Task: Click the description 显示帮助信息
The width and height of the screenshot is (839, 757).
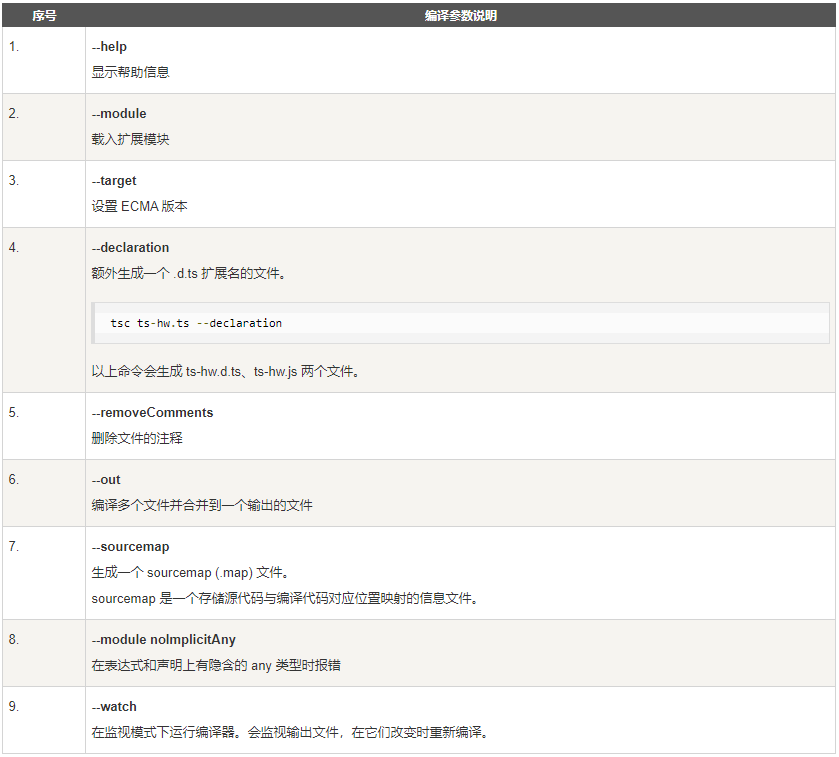Action: pyautogui.click(x=130, y=72)
